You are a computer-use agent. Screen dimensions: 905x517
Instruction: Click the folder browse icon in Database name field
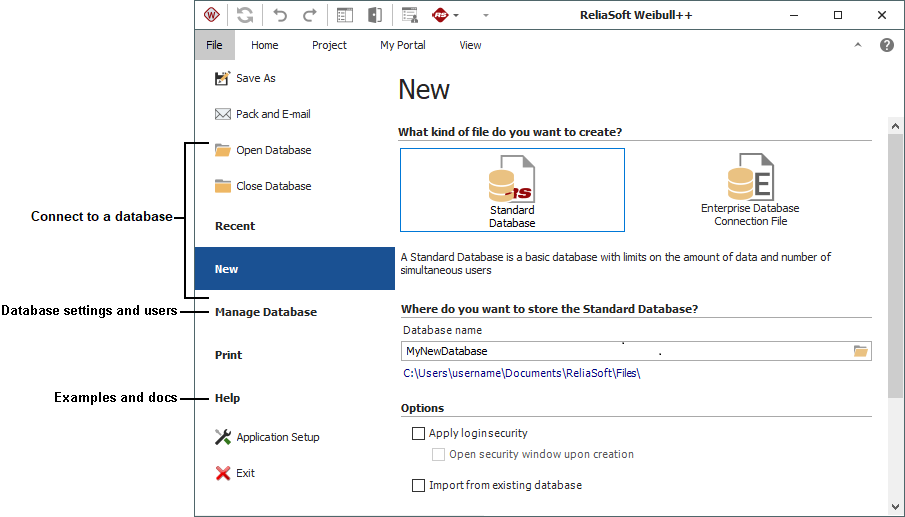point(860,351)
